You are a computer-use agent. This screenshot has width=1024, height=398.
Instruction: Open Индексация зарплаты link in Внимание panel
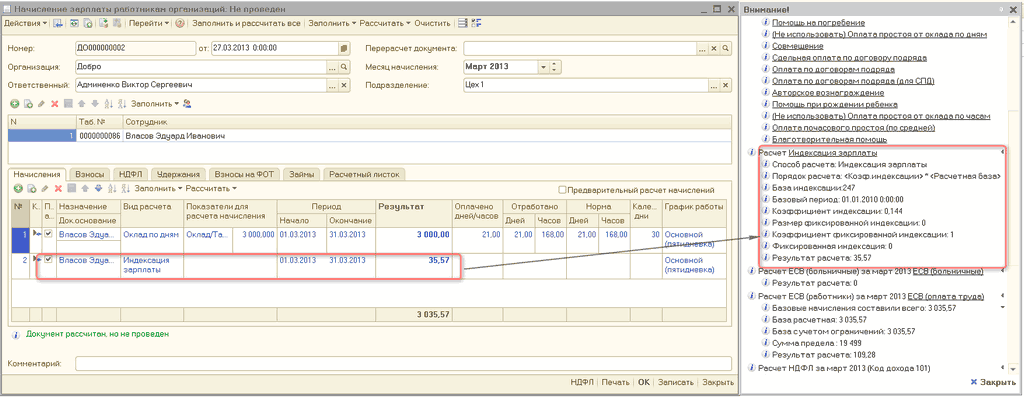[x=833, y=152]
